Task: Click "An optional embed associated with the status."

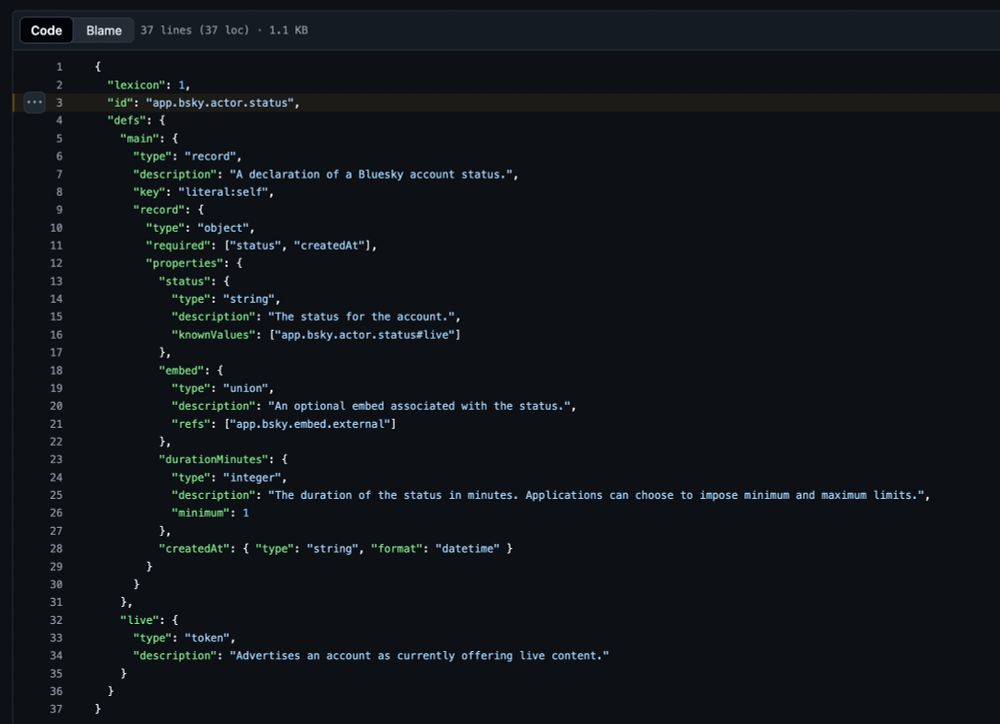Action: click(x=419, y=406)
